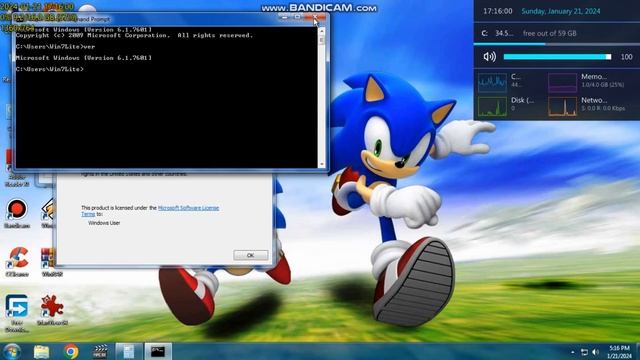Open the CCleaner desktop shortcut
The height and width of the screenshot is (360, 640).
coord(17,262)
